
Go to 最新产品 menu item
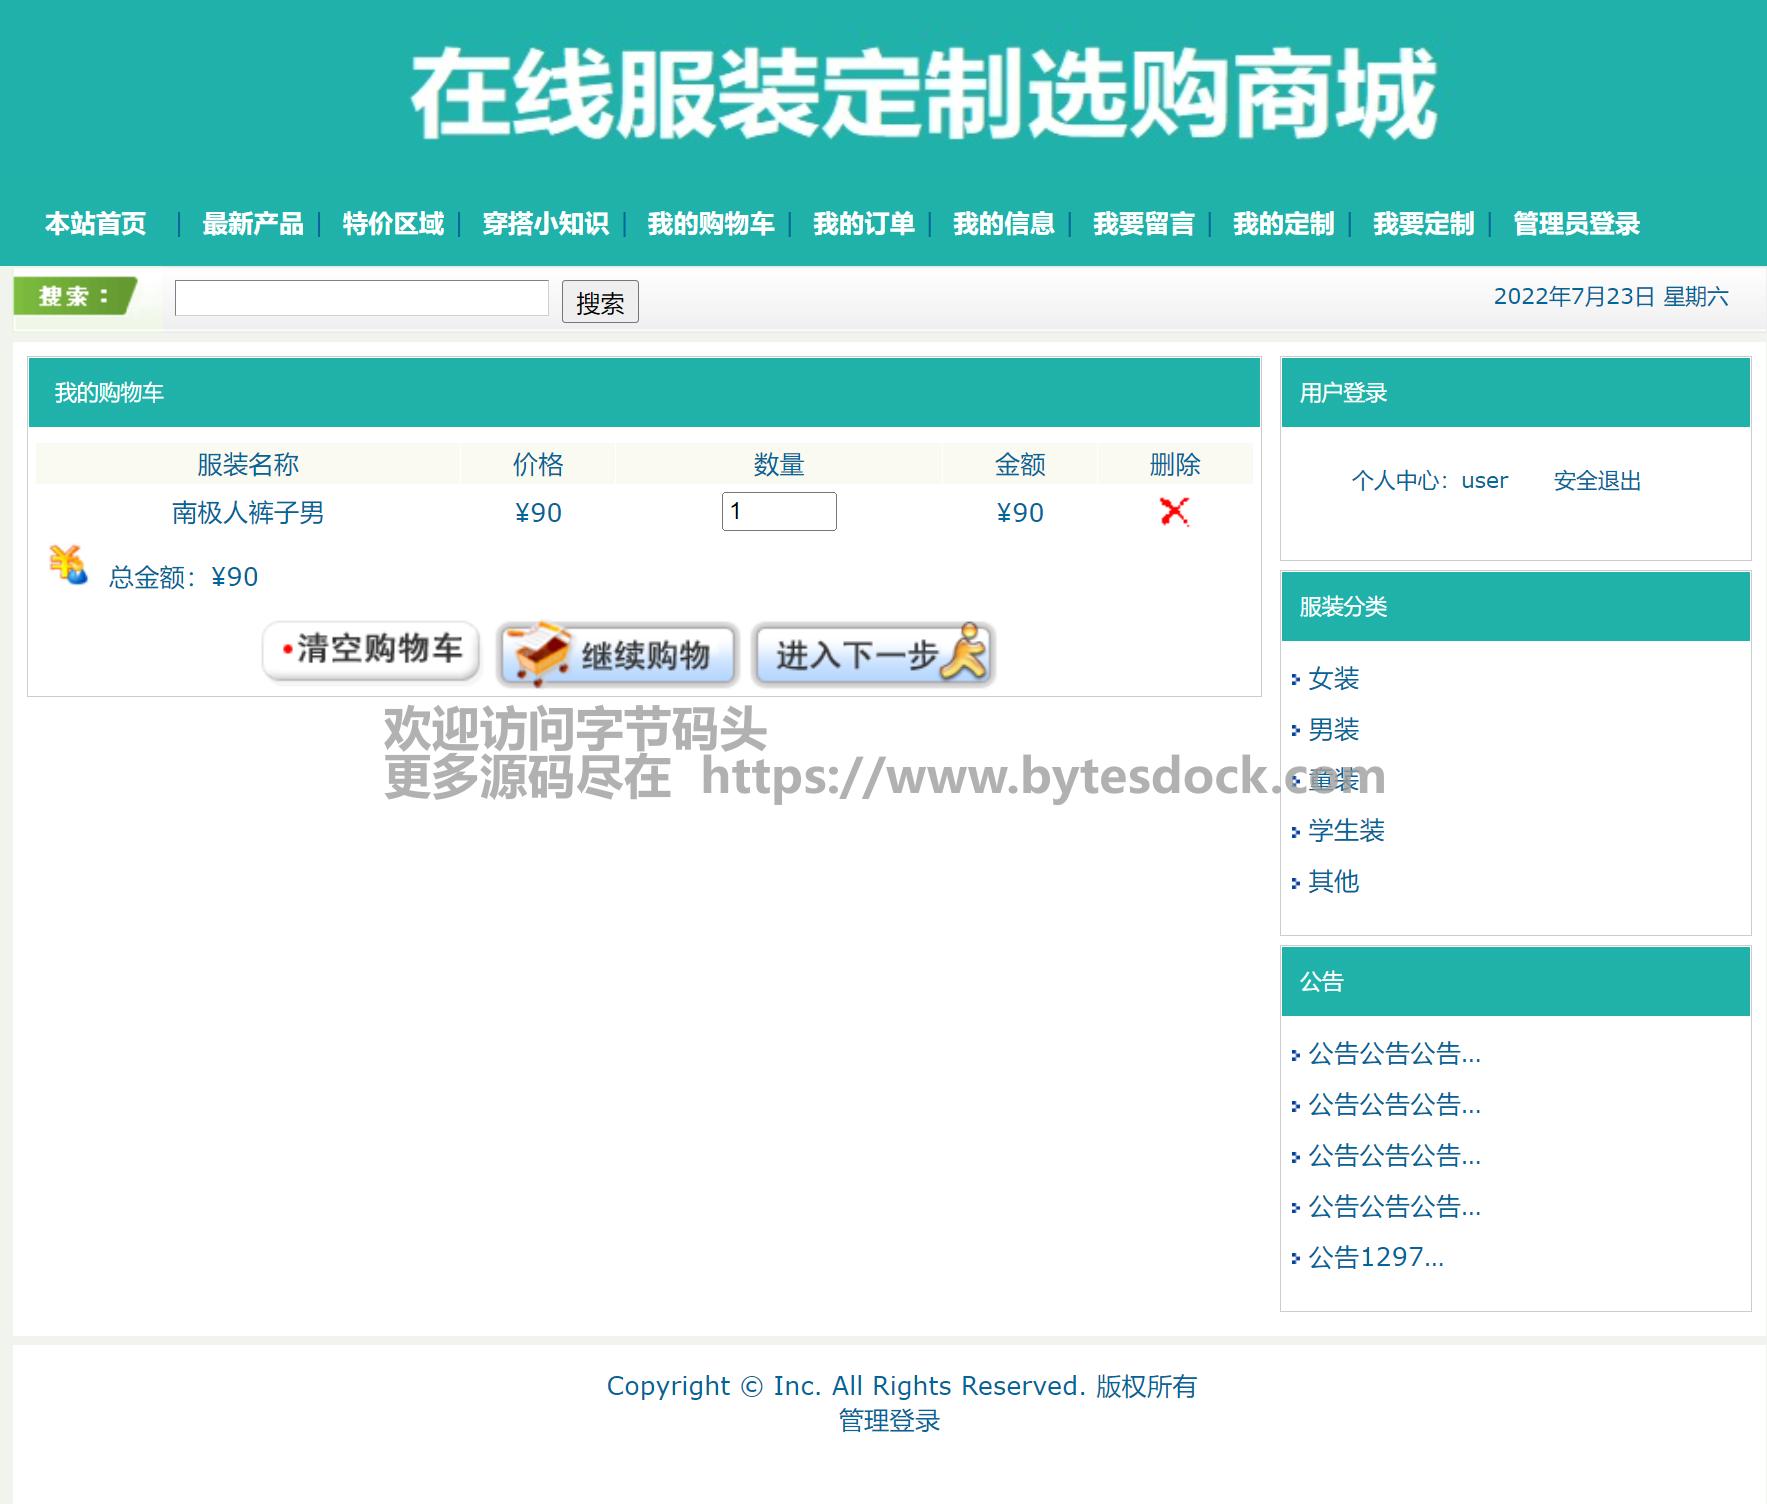pos(252,224)
